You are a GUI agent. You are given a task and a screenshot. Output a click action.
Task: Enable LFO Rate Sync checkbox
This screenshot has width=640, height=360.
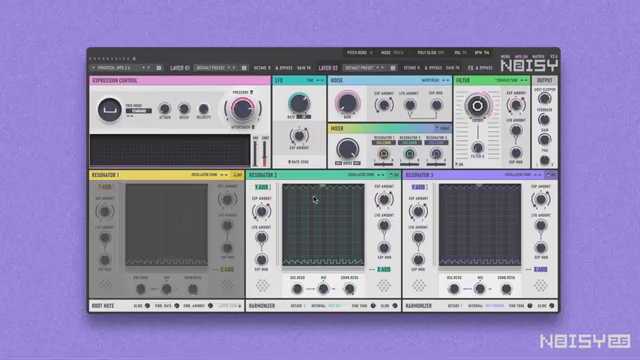290,162
